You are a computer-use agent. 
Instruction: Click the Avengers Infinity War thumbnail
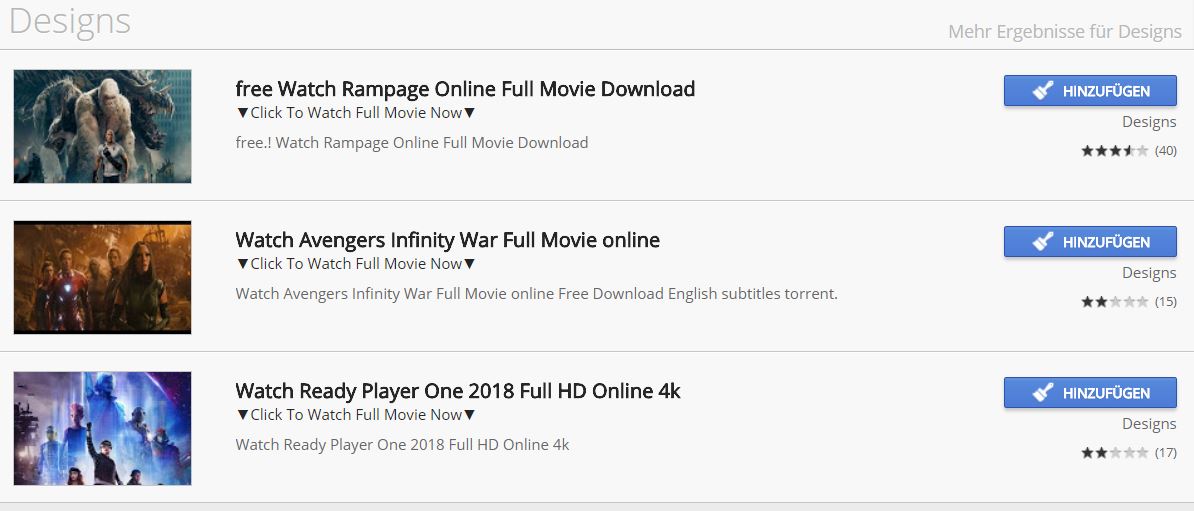click(102, 277)
